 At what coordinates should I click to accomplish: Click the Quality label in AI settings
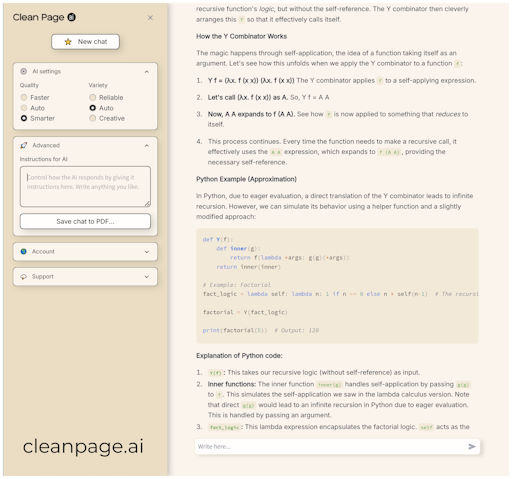pyautogui.click(x=29, y=85)
